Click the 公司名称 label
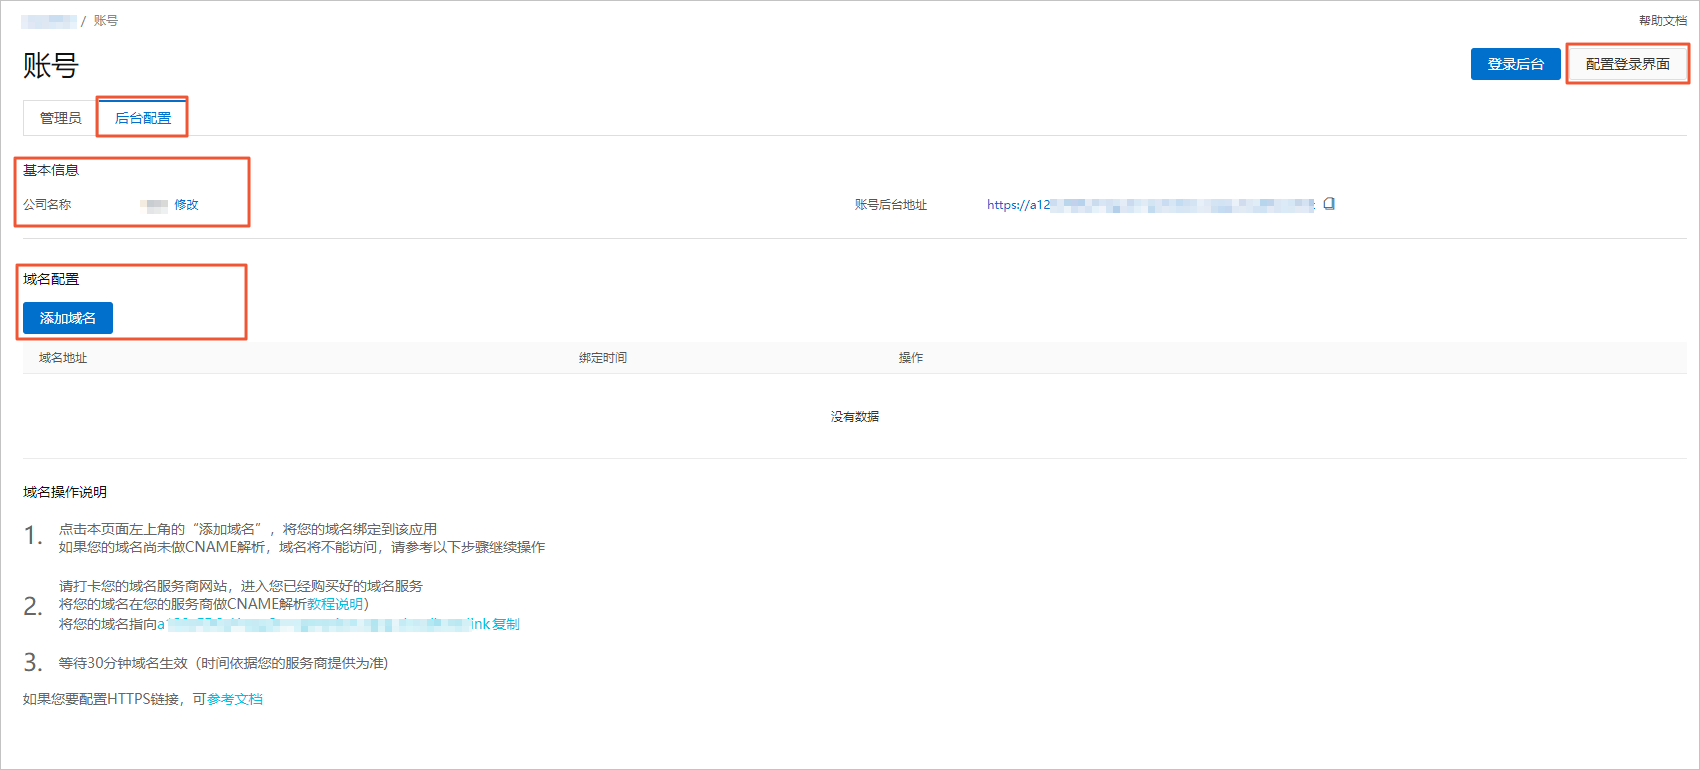The image size is (1700, 770). 47,204
